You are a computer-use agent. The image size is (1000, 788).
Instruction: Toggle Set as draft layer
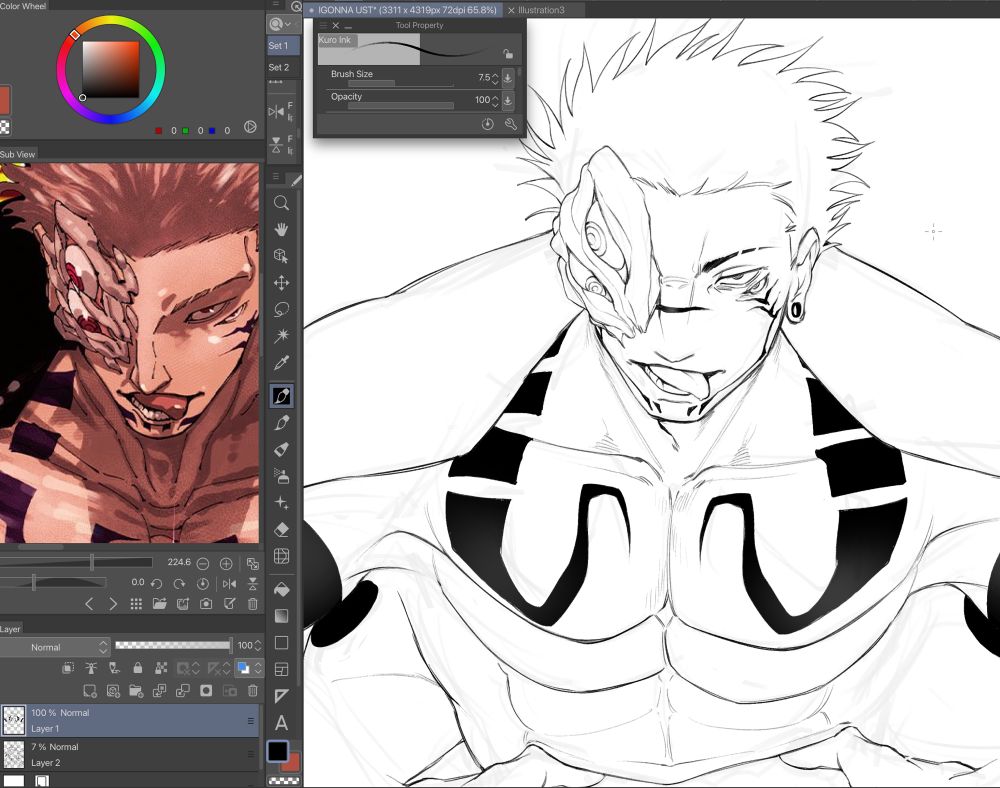coord(114,668)
